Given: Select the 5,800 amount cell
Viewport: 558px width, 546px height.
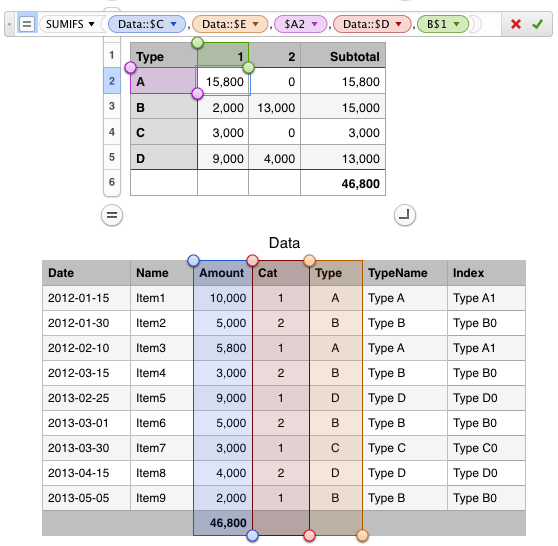Looking at the screenshot, I should 223,348.
